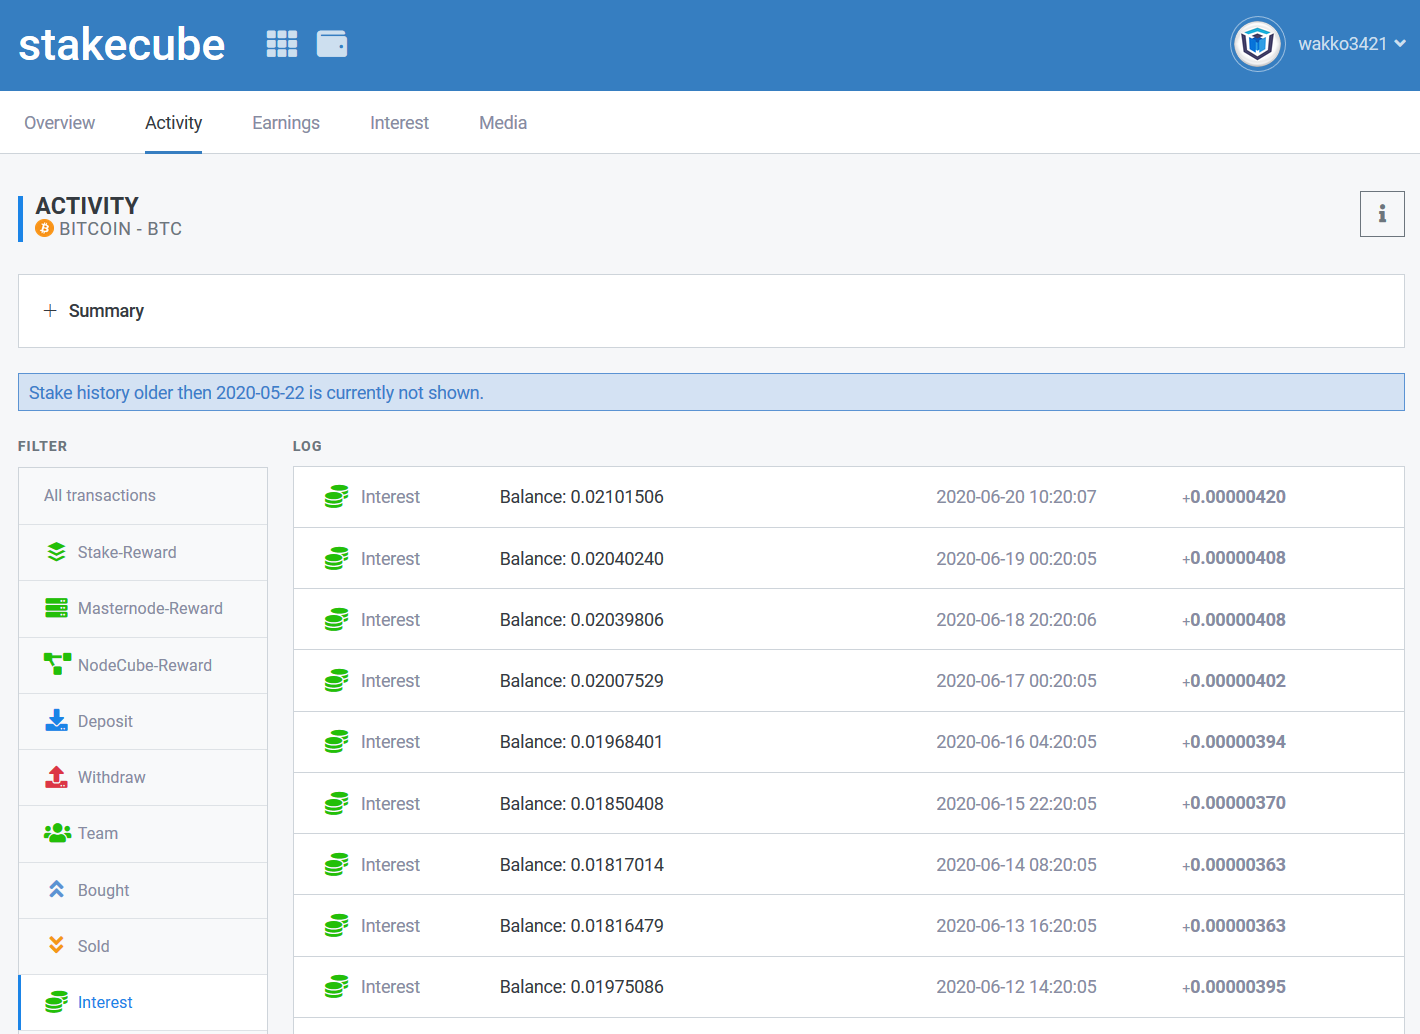Filter by Sold label
1420x1034 pixels.
tap(94, 946)
